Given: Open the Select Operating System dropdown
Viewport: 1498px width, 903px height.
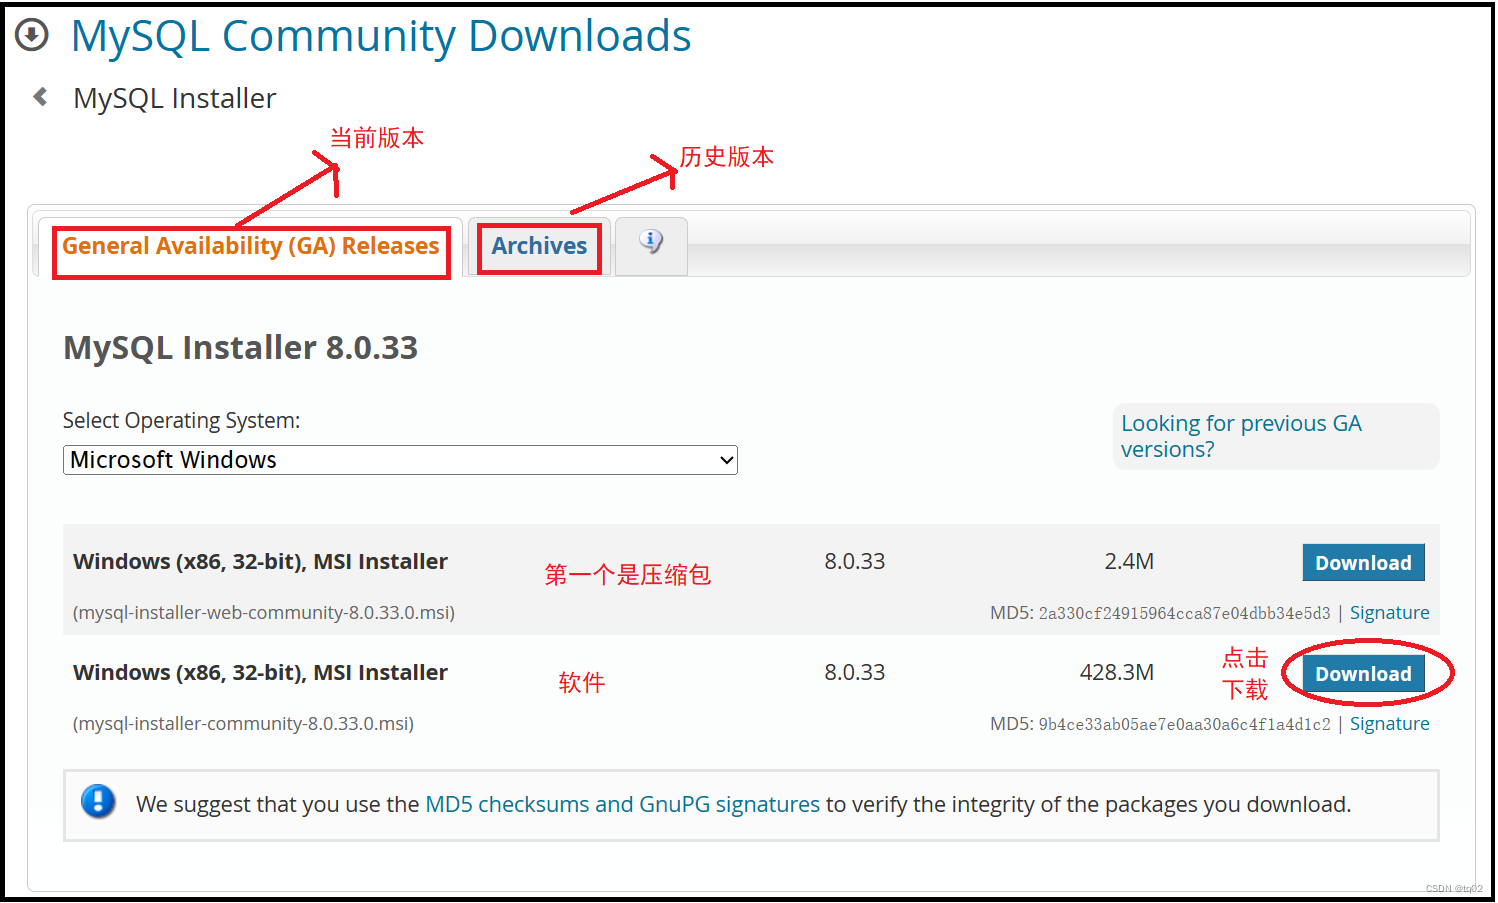Looking at the screenshot, I should click(400, 460).
